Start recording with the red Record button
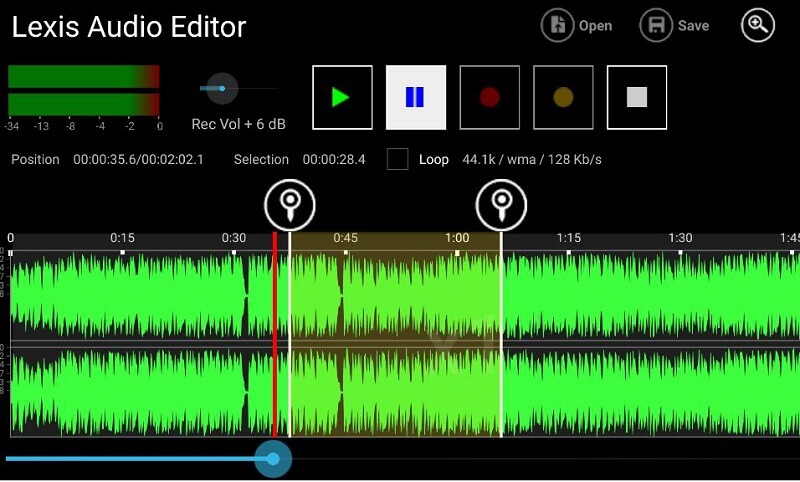 pyautogui.click(x=490, y=97)
